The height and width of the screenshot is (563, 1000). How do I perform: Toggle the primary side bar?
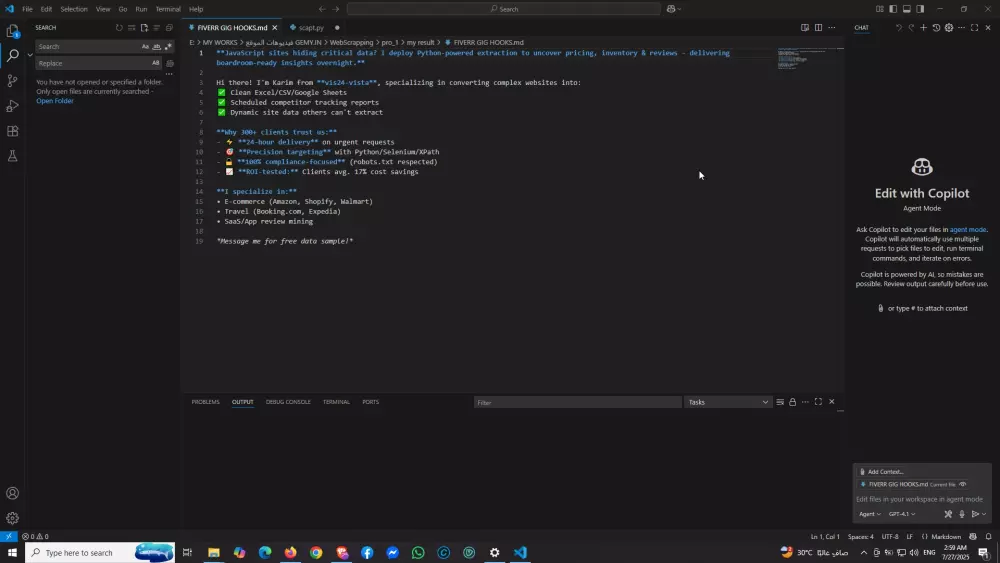tap(893, 9)
